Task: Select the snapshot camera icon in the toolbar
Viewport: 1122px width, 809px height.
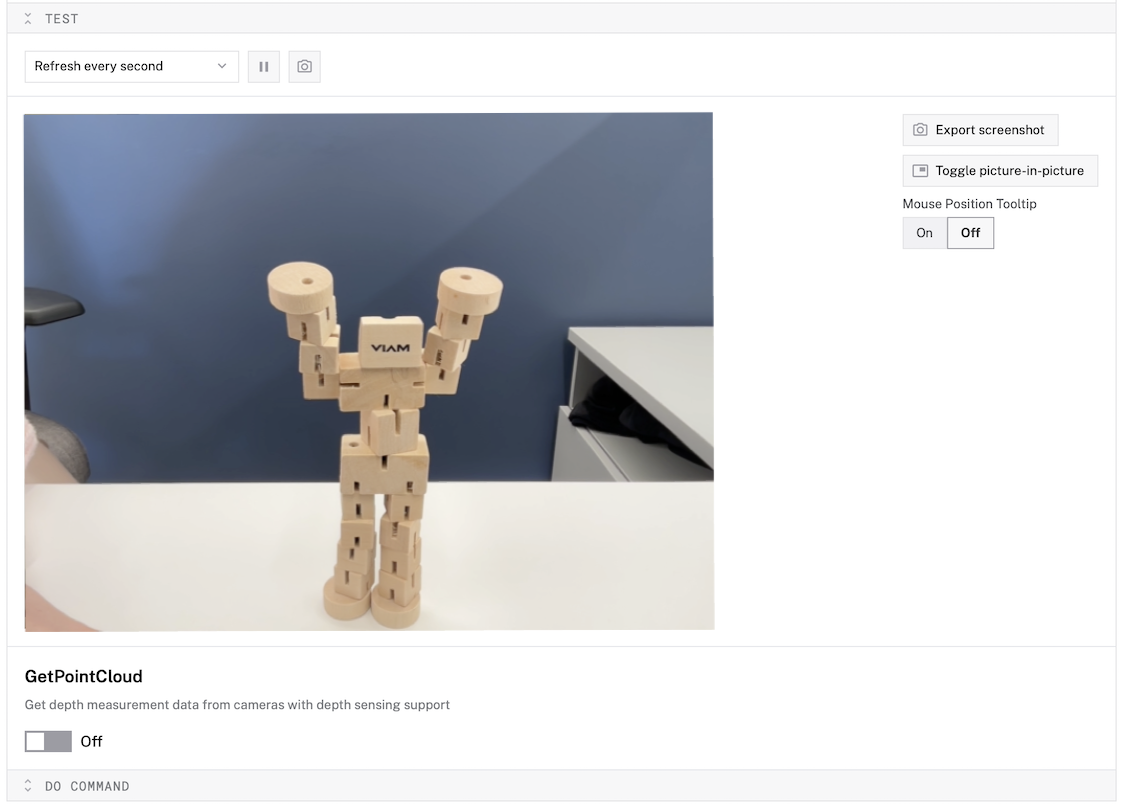Action: pos(304,66)
